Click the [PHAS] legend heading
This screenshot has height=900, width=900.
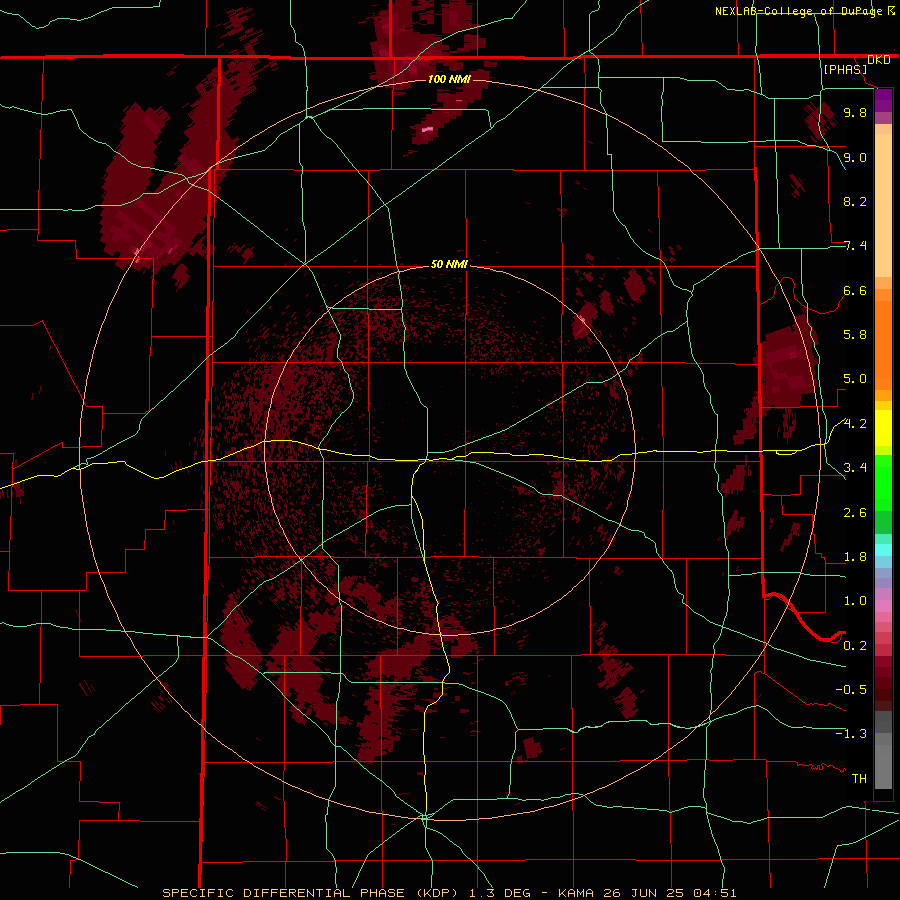pos(845,69)
